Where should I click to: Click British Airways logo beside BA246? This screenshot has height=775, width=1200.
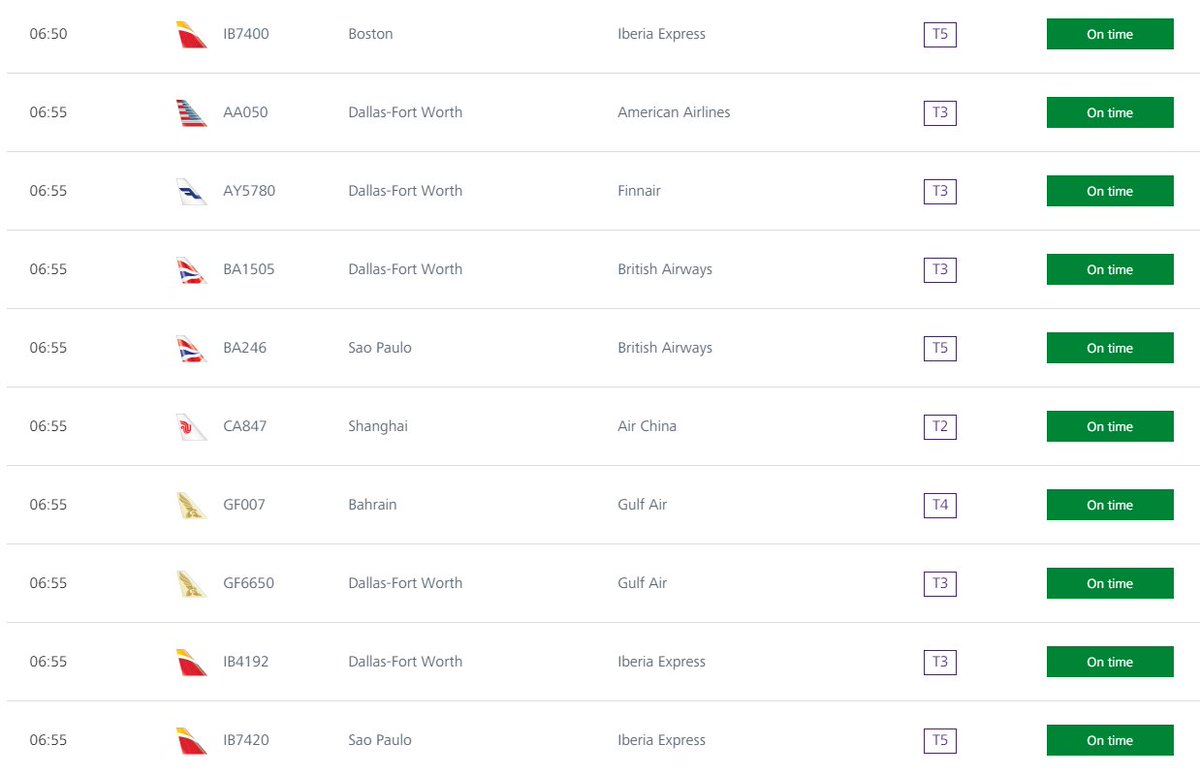pyautogui.click(x=190, y=348)
